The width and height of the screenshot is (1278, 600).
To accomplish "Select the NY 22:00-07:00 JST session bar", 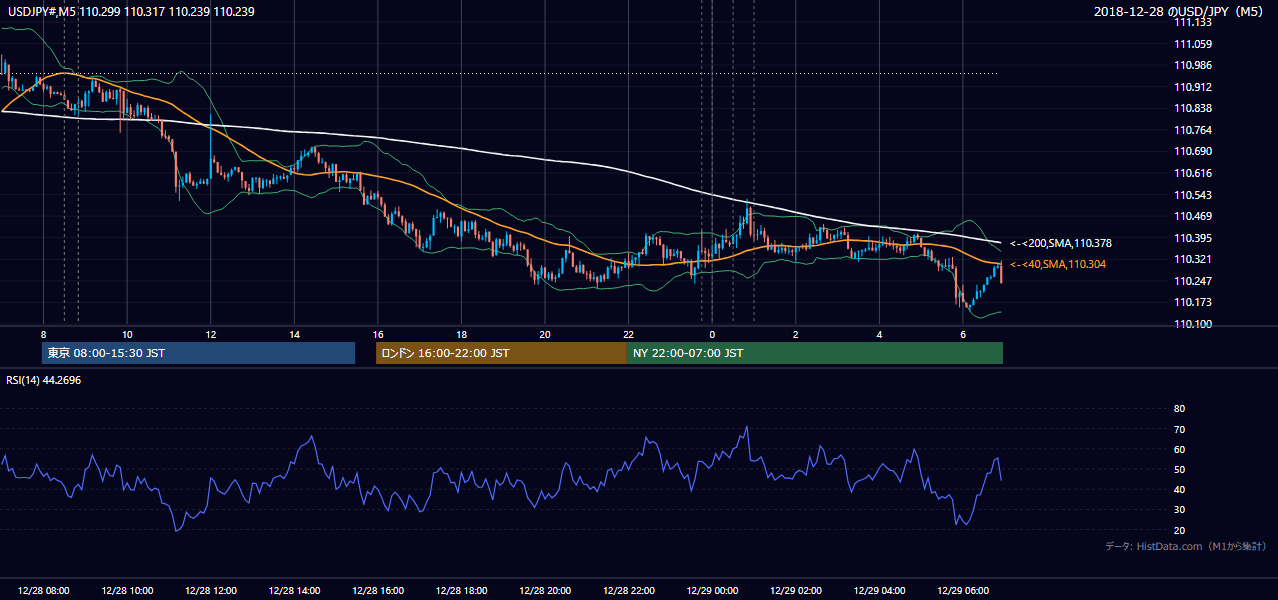I will [815, 353].
